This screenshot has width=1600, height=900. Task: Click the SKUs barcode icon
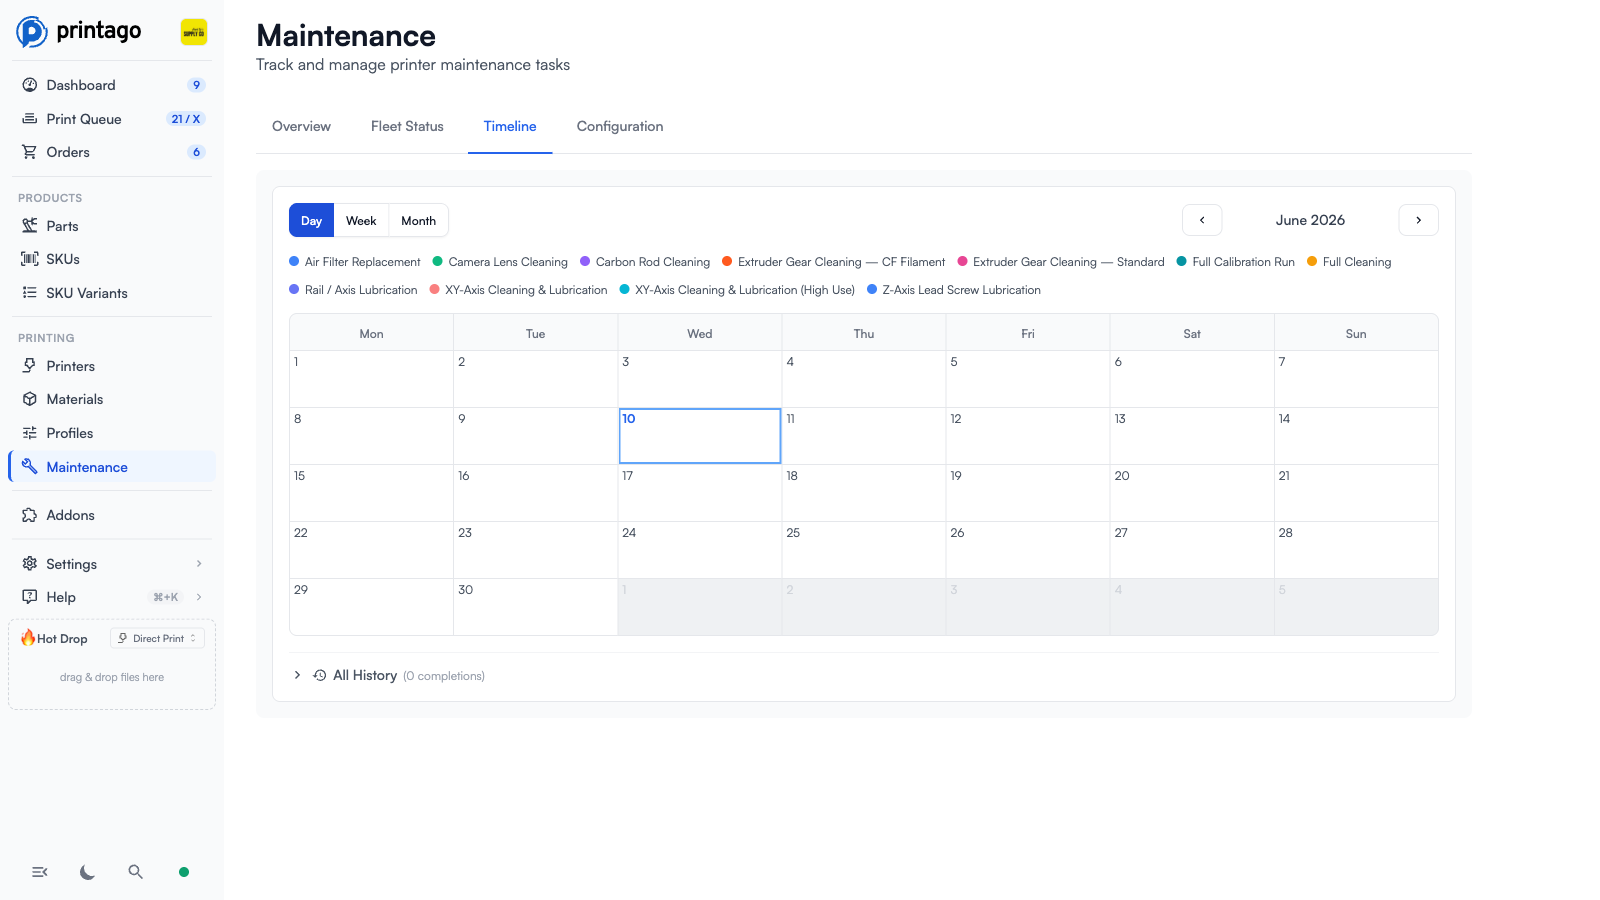[x=30, y=259]
